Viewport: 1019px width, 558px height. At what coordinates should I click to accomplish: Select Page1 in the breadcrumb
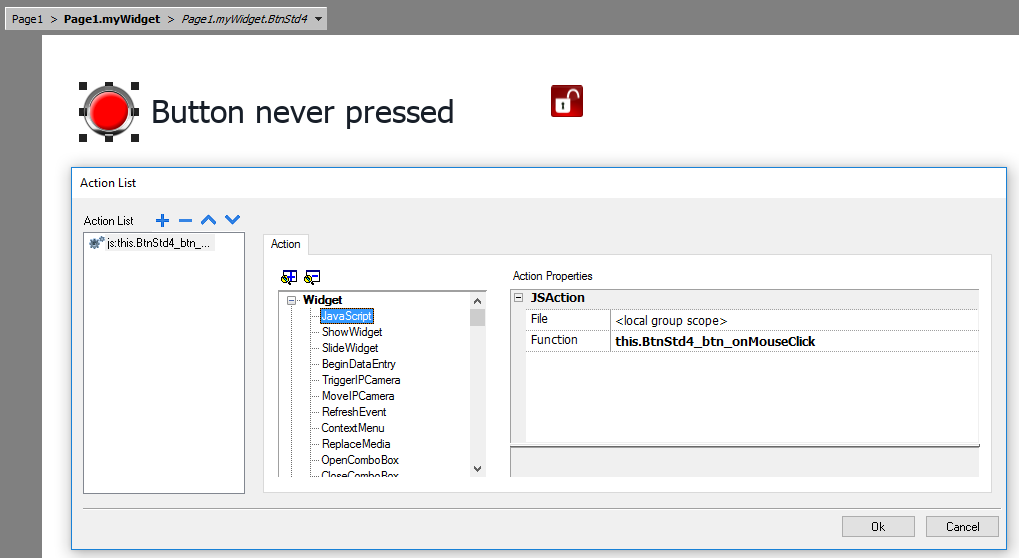coord(27,19)
